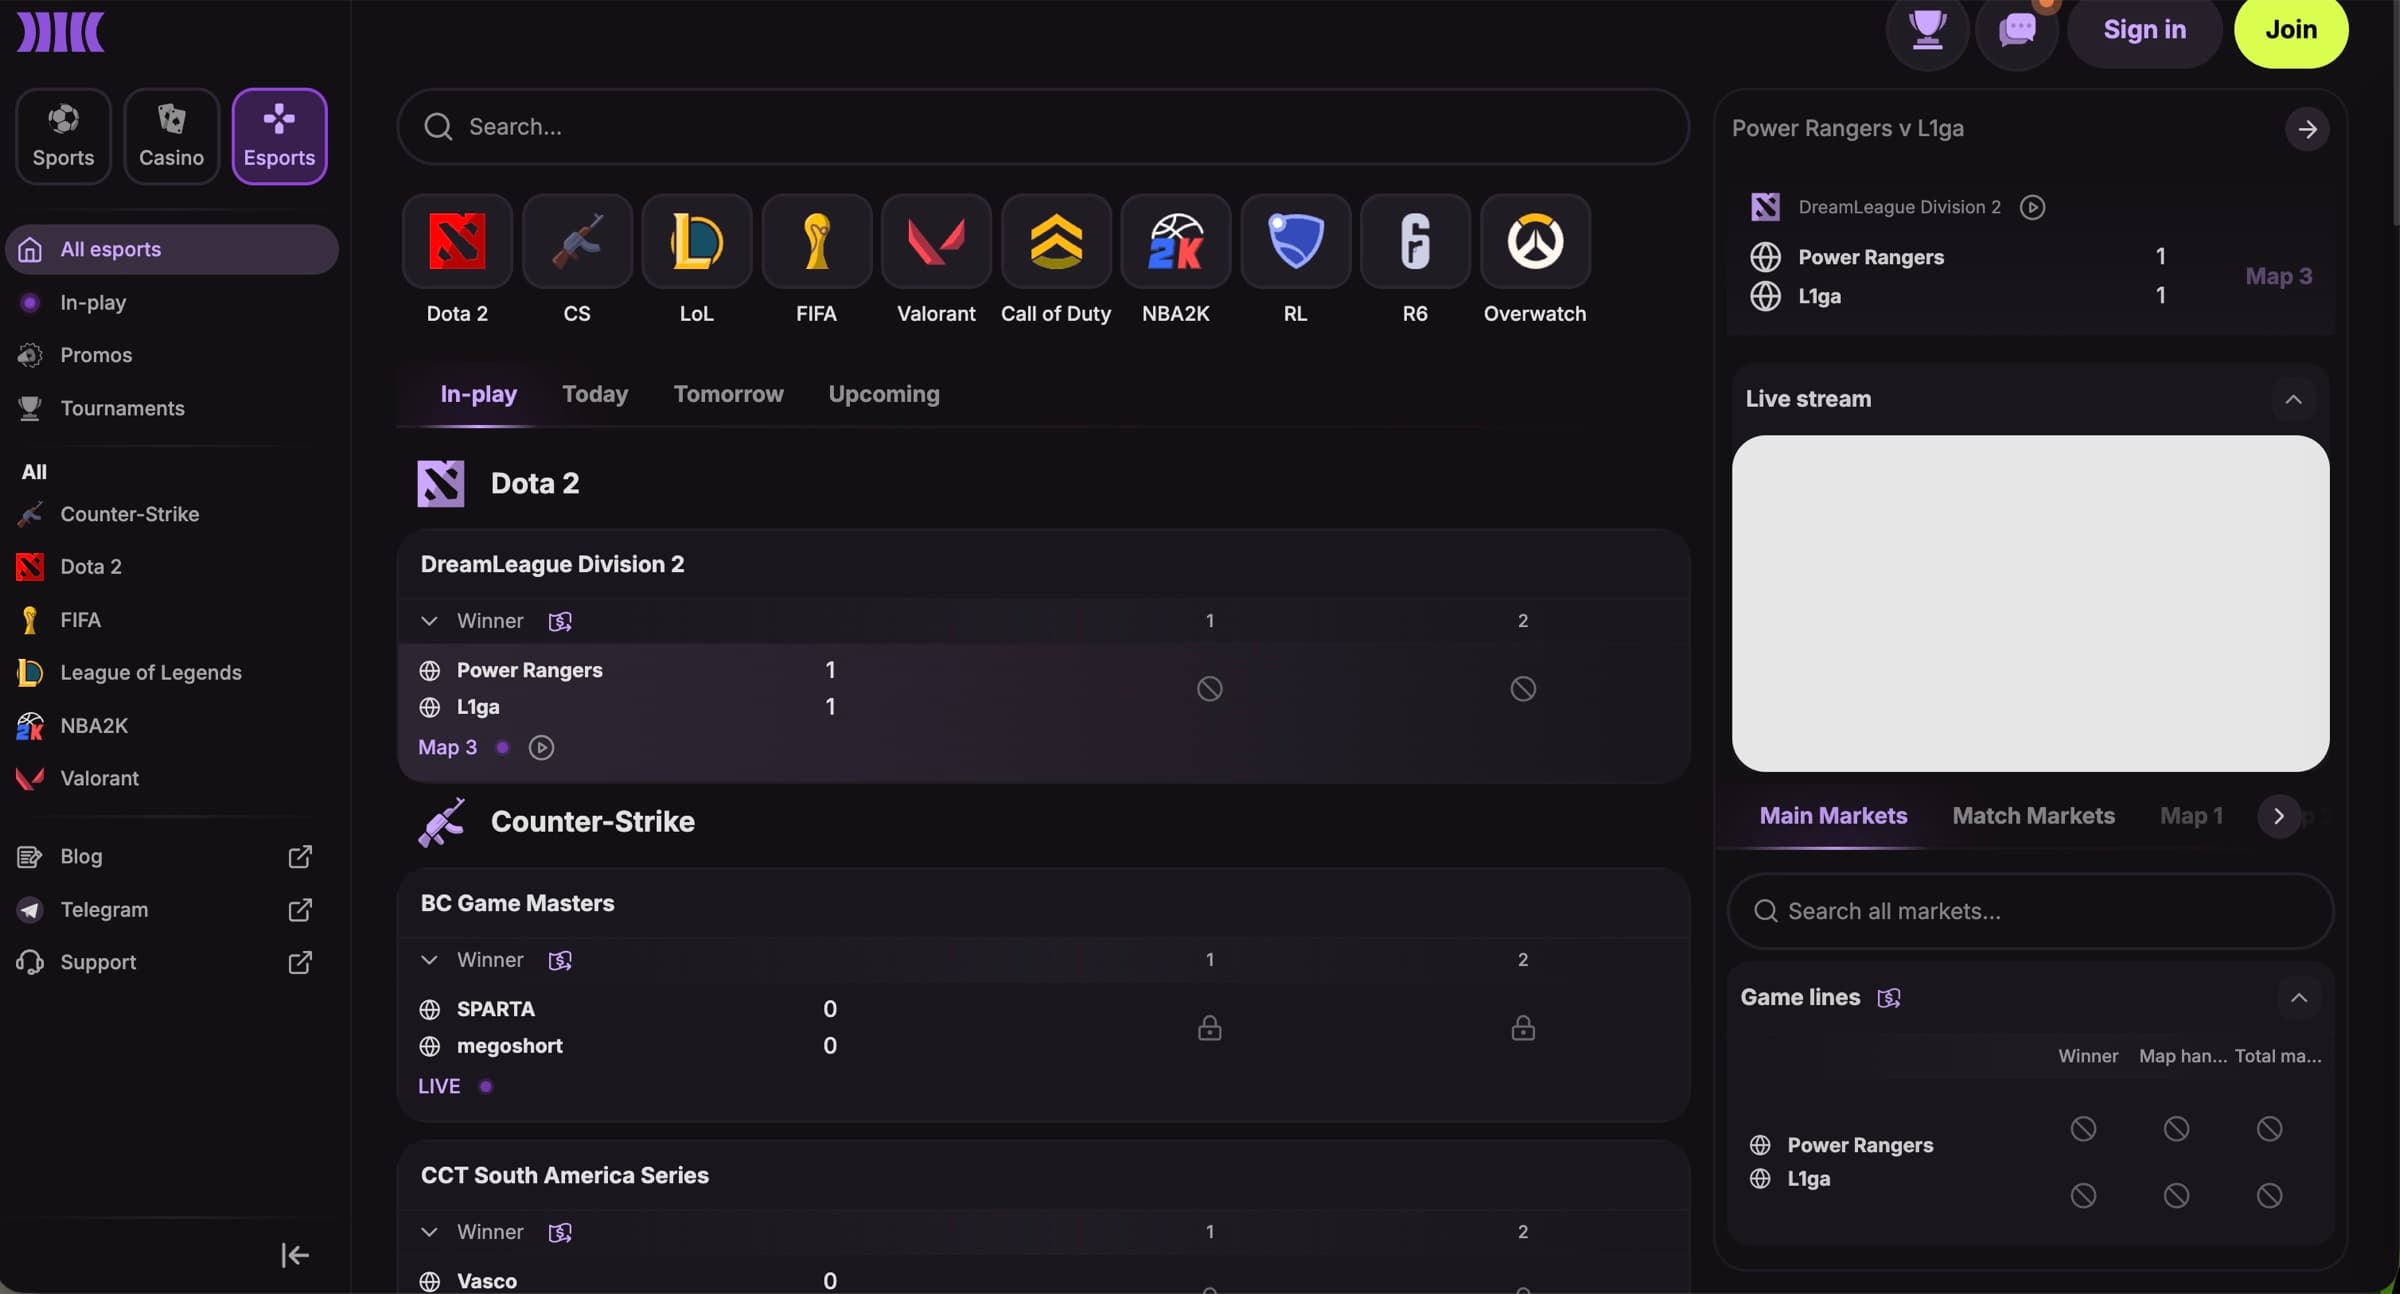Select All esports in sidebar
The width and height of the screenshot is (2400, 1294).
[172, 249]
